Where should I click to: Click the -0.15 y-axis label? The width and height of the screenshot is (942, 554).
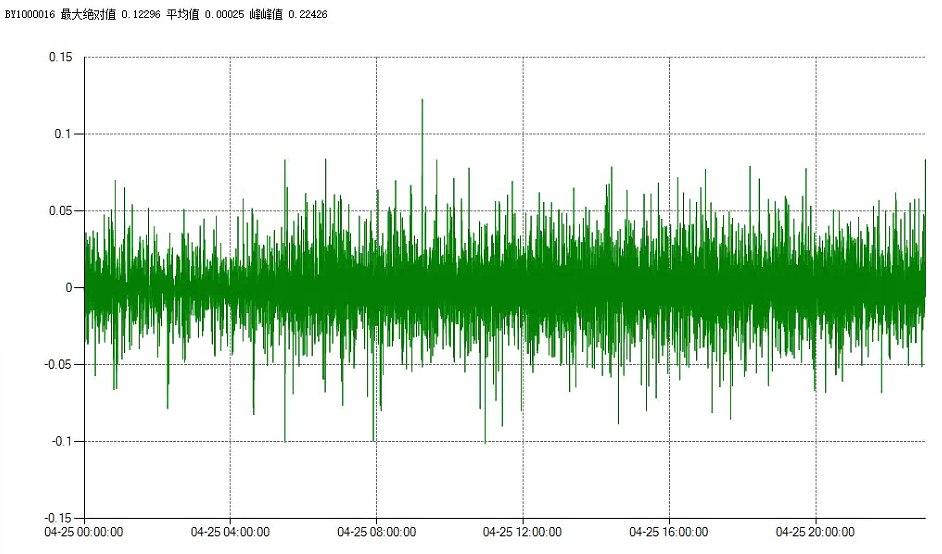(x=58, y=518)
